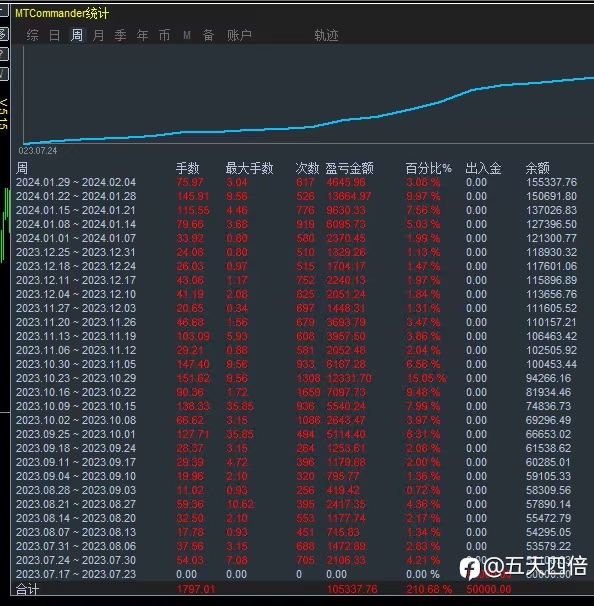The height and width of the screenshot is (606, 594).
Task: Select week row 2023.09.18 ~ 2023.09.24
Action: 296,448
